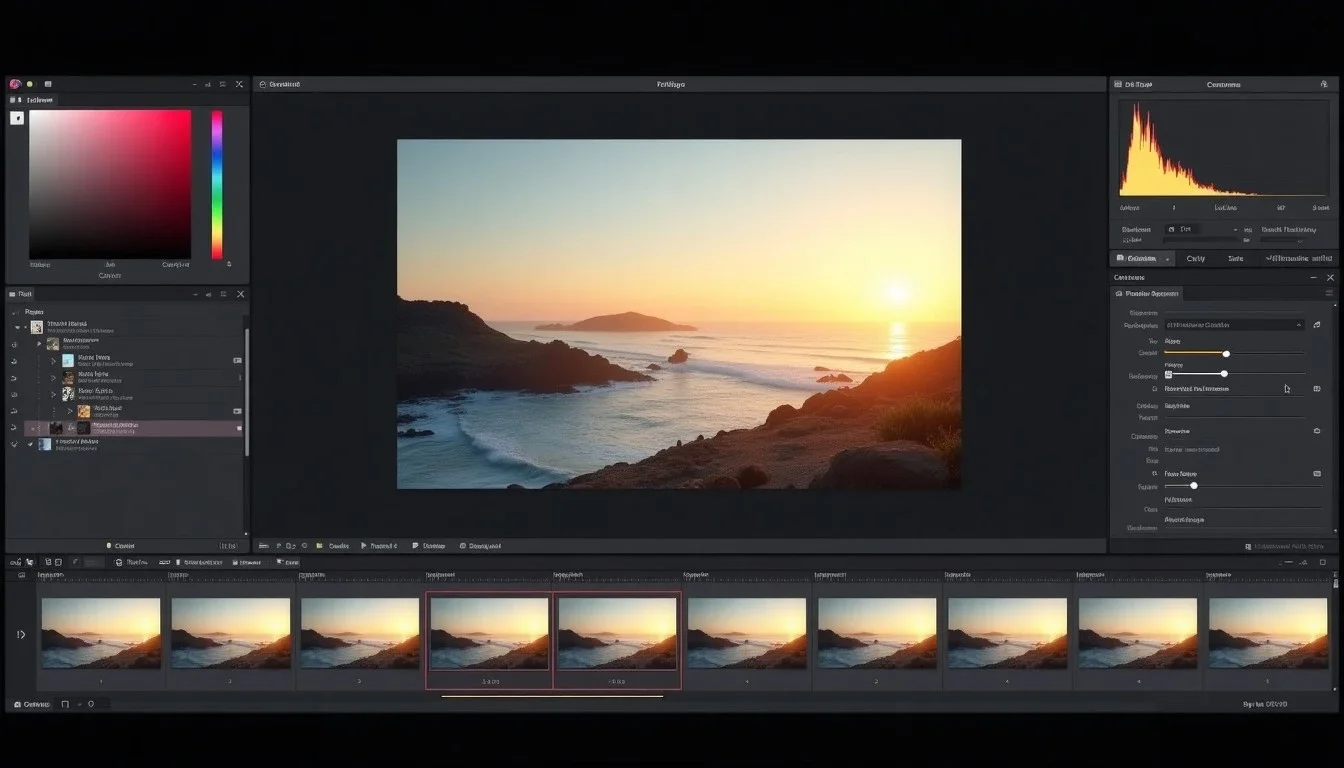Screen dimensions: 1344x768
Task: Select the third filmstrip thumbnail
Action: 360,634
